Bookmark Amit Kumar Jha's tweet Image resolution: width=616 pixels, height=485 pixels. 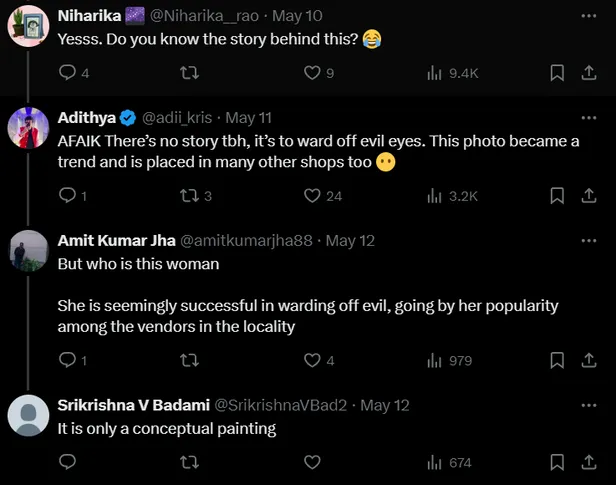(557, 360)
